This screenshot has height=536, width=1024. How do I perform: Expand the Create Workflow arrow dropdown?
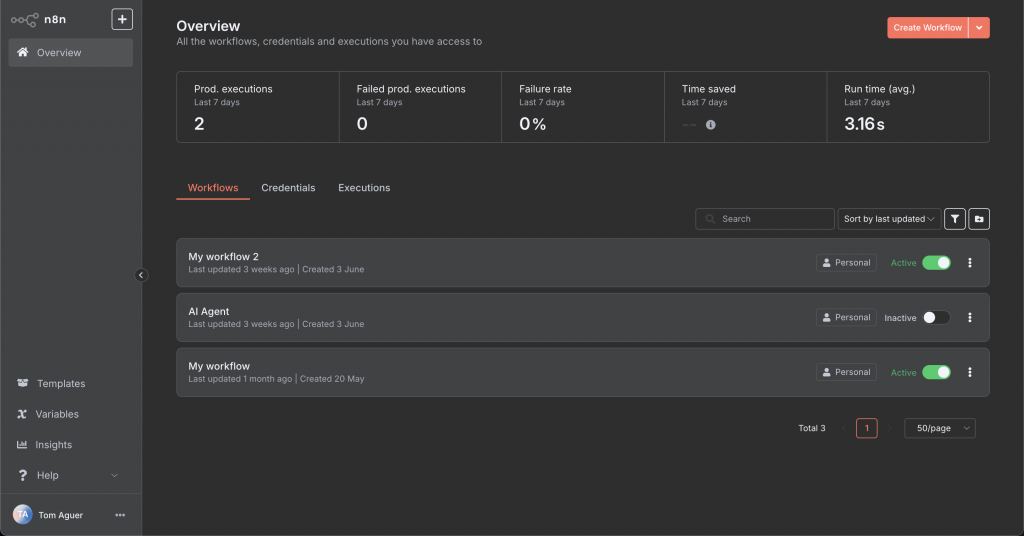[x=979, y=28]
